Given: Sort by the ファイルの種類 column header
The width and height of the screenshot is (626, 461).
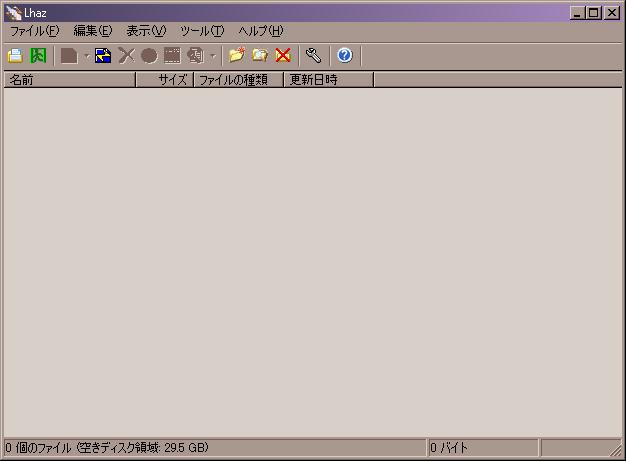Looking at the screenshot, I should click(239, 80).
